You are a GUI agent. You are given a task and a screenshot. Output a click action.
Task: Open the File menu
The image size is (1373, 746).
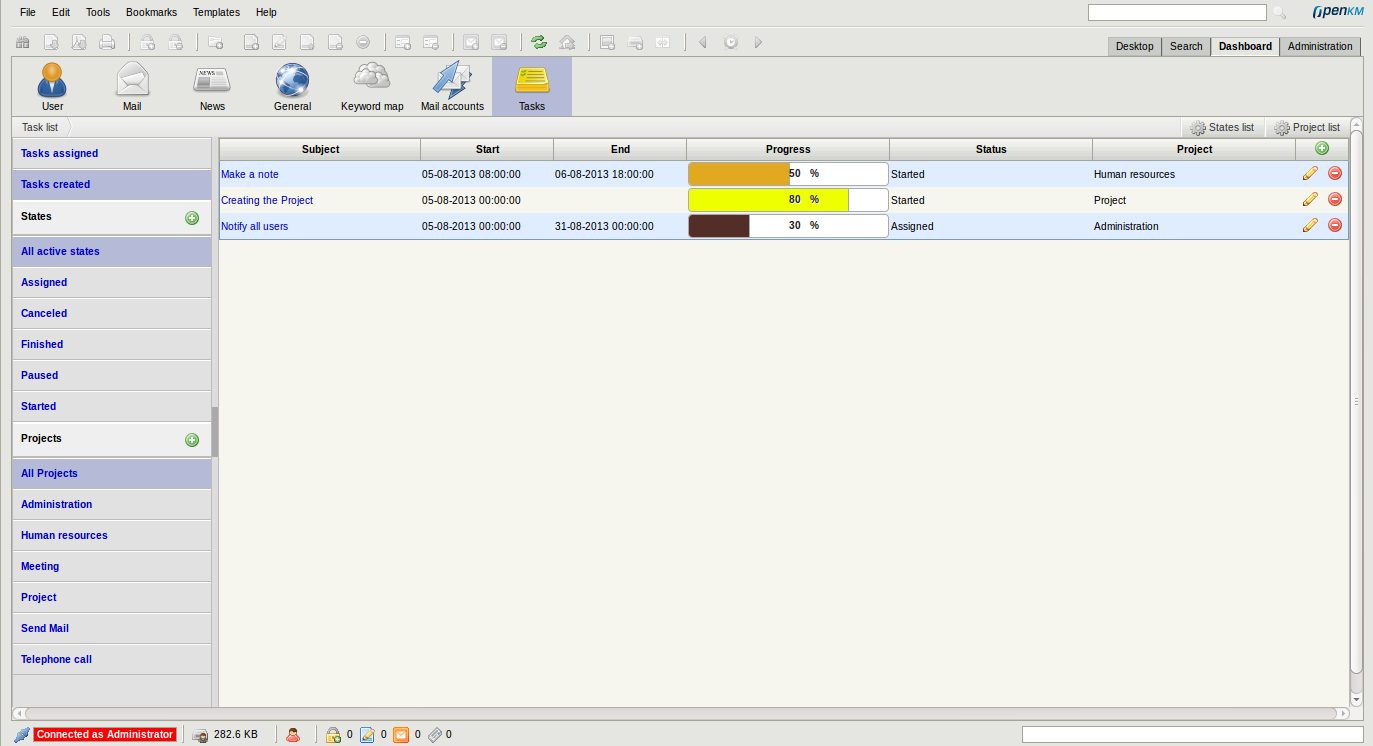pyautogui.click(x=27, y=12)
